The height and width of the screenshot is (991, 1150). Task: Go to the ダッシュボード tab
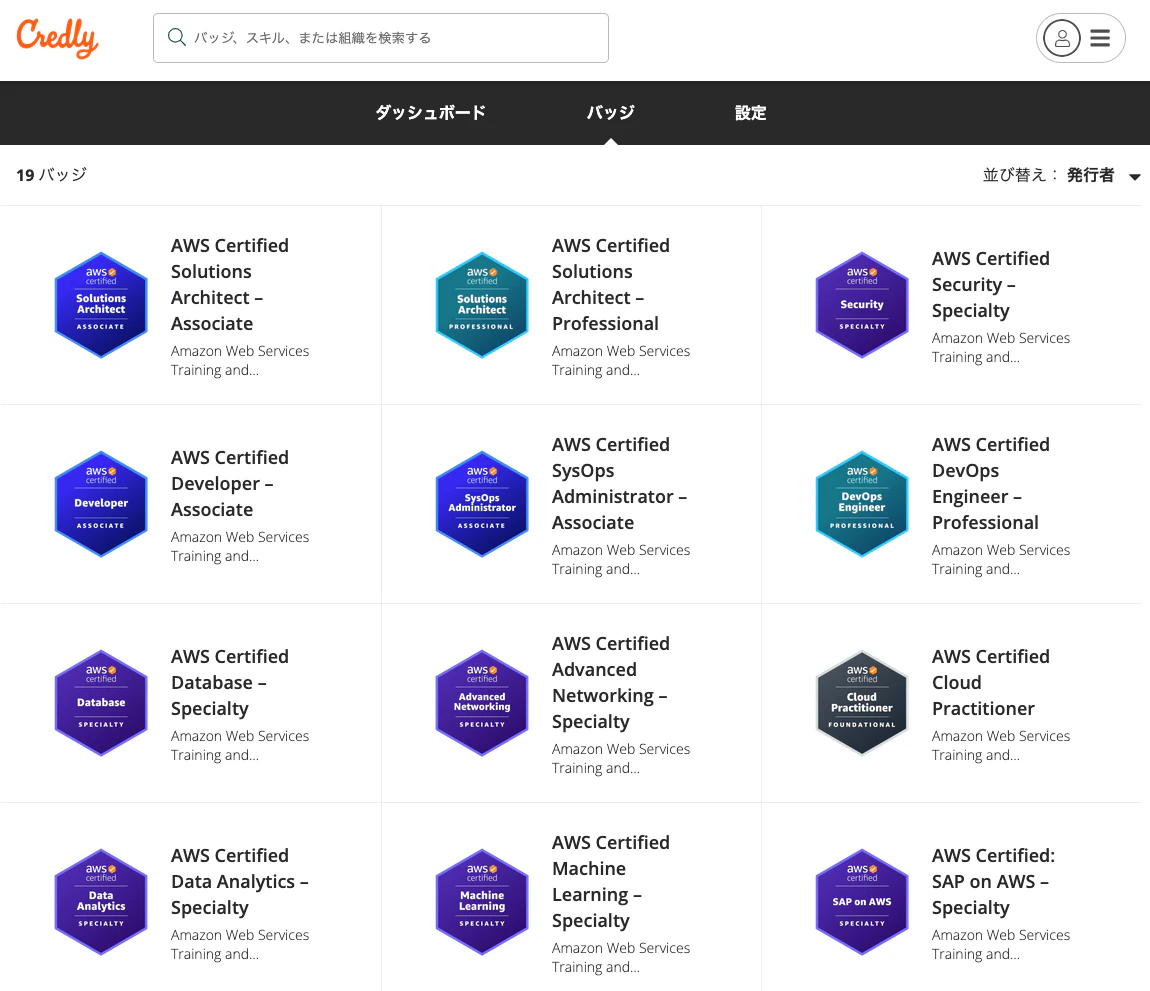(431, 112)
